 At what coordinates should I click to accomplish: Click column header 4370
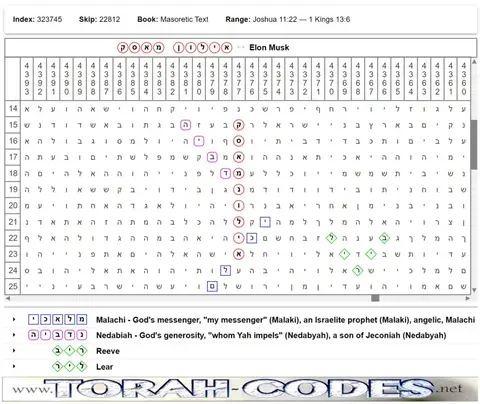click(x=331, y=79)
